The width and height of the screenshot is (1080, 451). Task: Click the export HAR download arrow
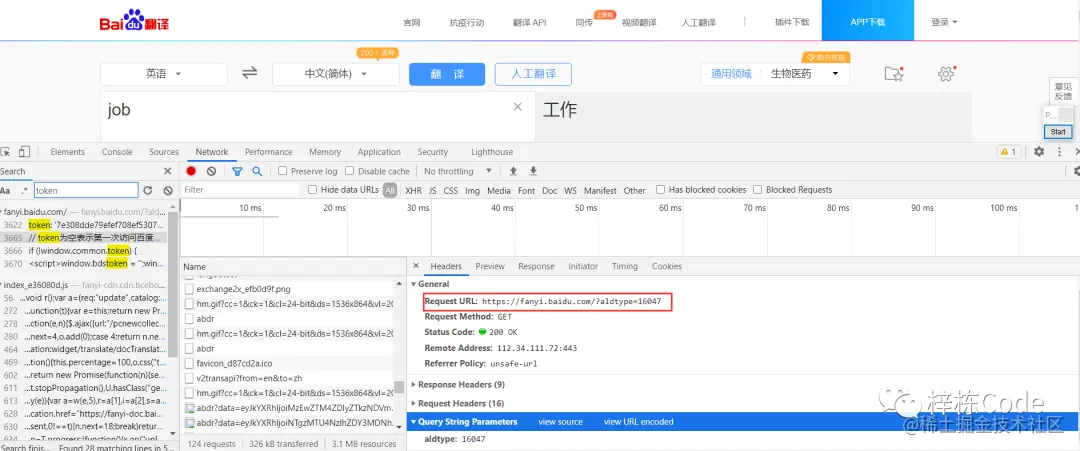[532, 171]
